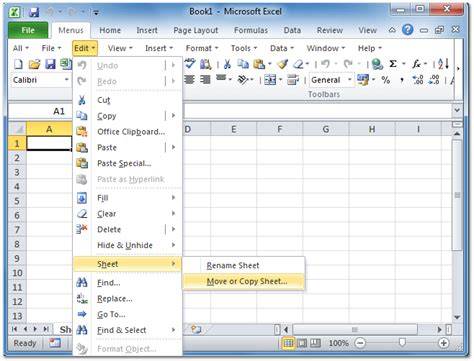Screen dimensions: 474x361
Task: Open the Calibri font dropdown
Action: point(67,80)
